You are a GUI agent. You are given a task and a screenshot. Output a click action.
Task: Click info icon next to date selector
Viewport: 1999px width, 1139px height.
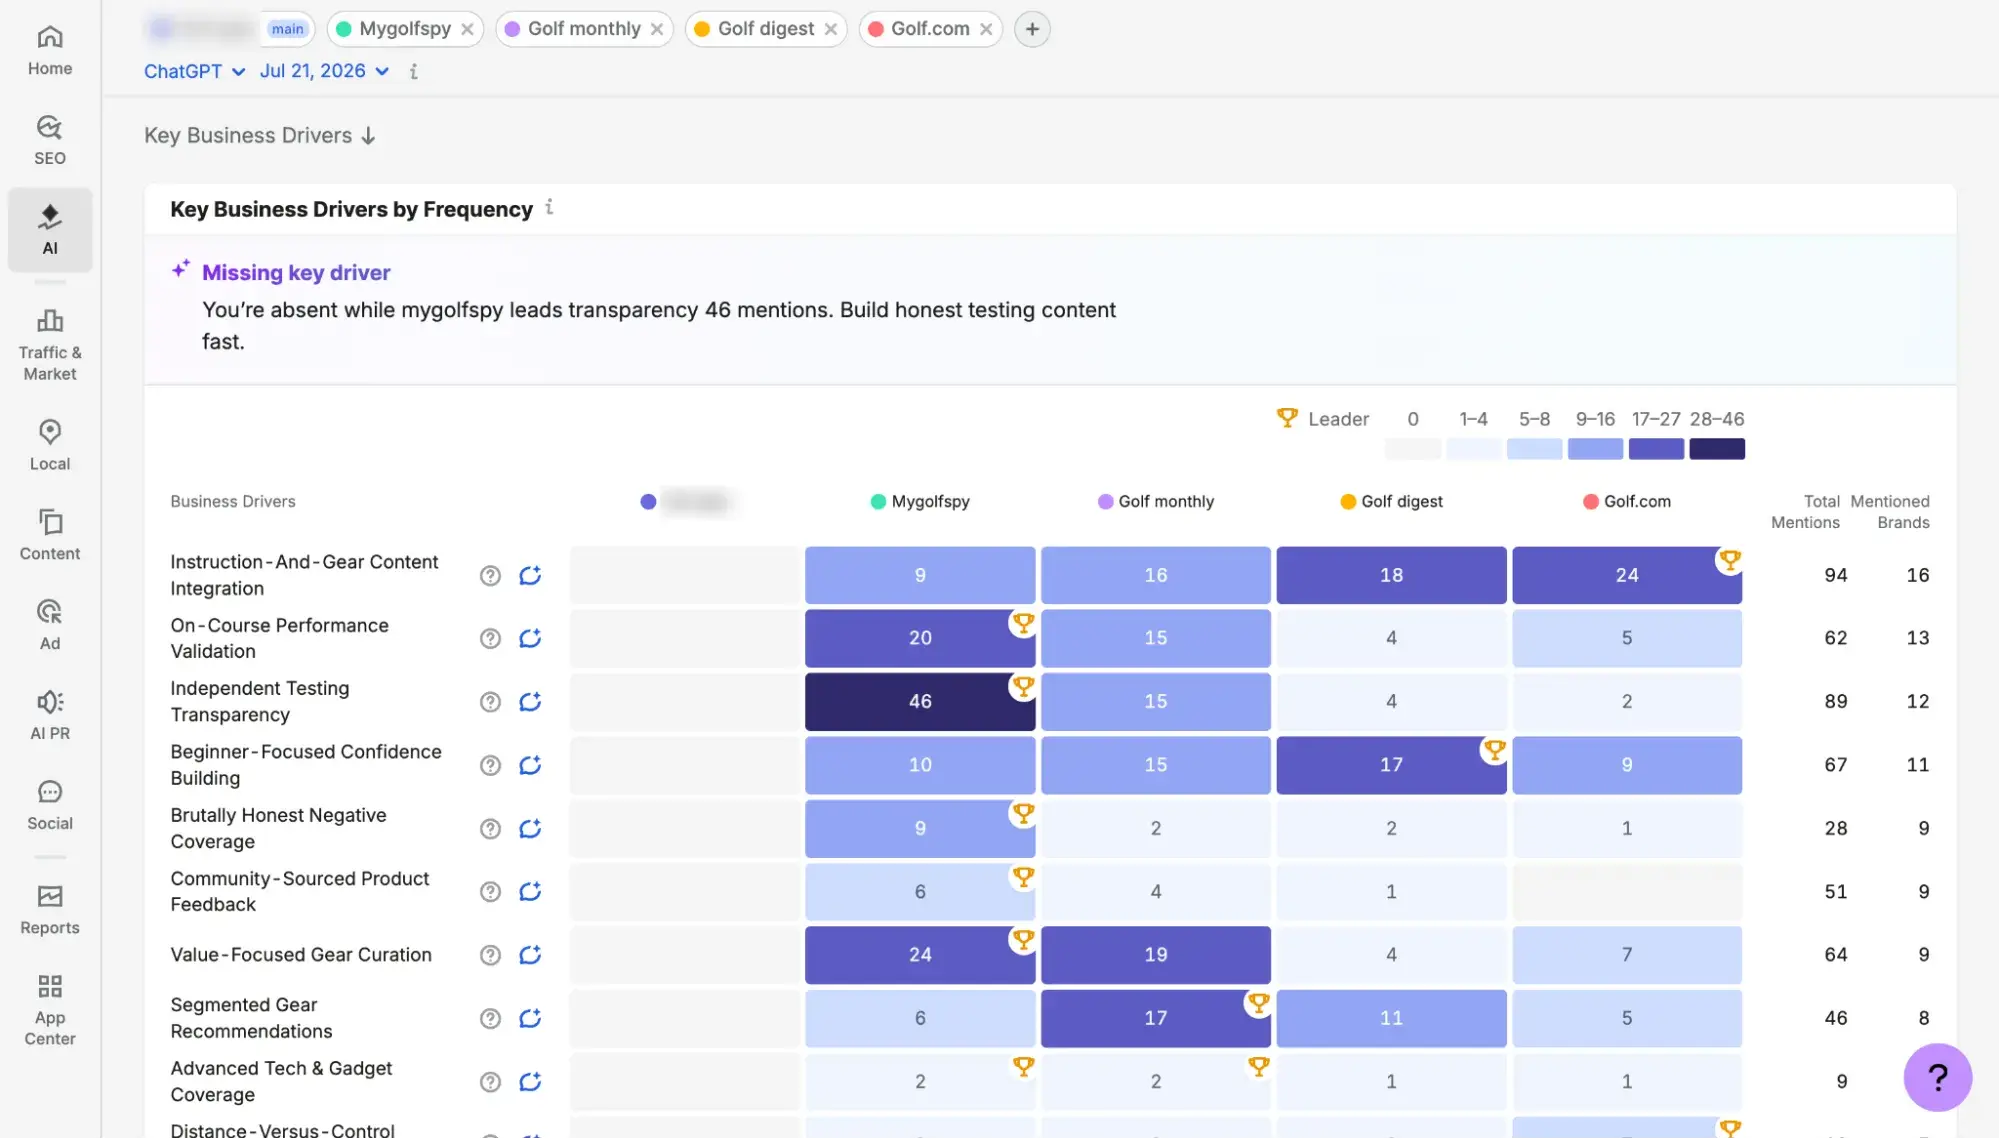413,71
